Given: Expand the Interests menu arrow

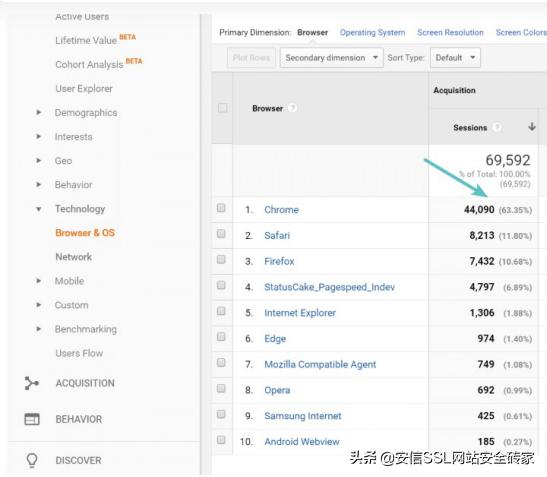Looking at the screenshot, I should pos(39,136).
